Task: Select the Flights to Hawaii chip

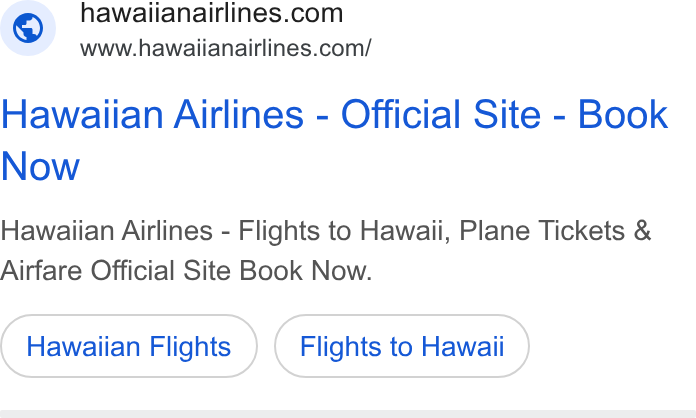Action: click(x=402, y=346)
